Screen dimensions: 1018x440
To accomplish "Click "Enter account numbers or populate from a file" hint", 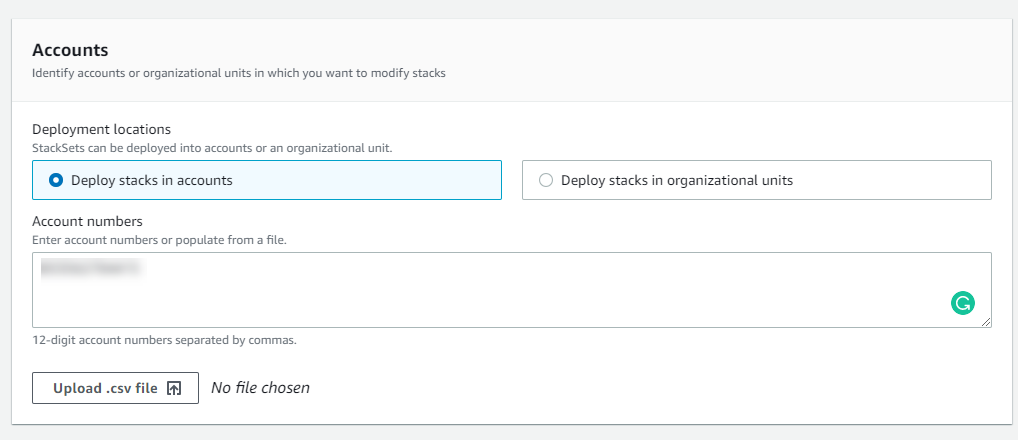I will click(159, 240).
